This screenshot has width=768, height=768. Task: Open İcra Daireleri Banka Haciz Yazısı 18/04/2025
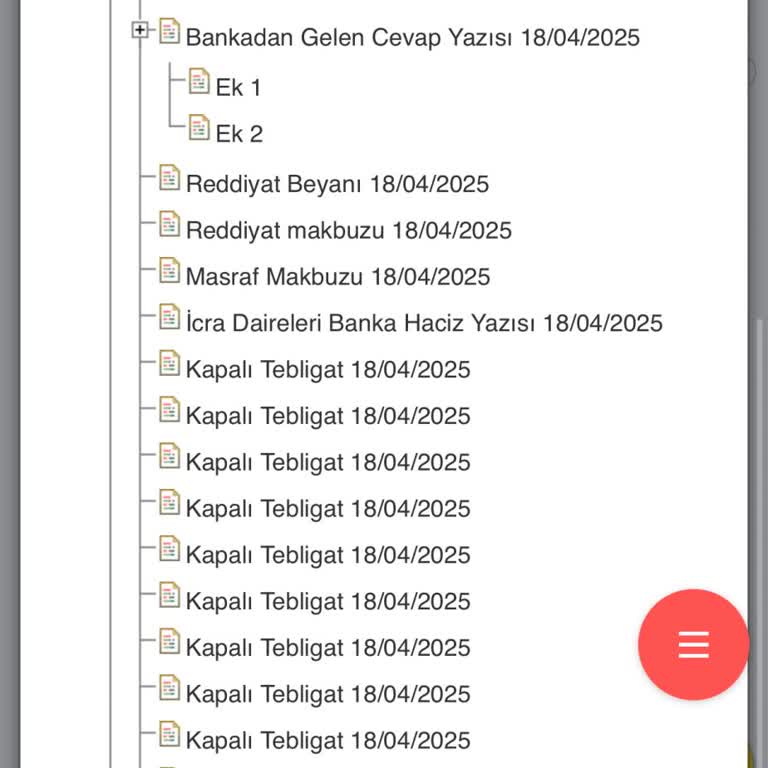pos(424,323)
